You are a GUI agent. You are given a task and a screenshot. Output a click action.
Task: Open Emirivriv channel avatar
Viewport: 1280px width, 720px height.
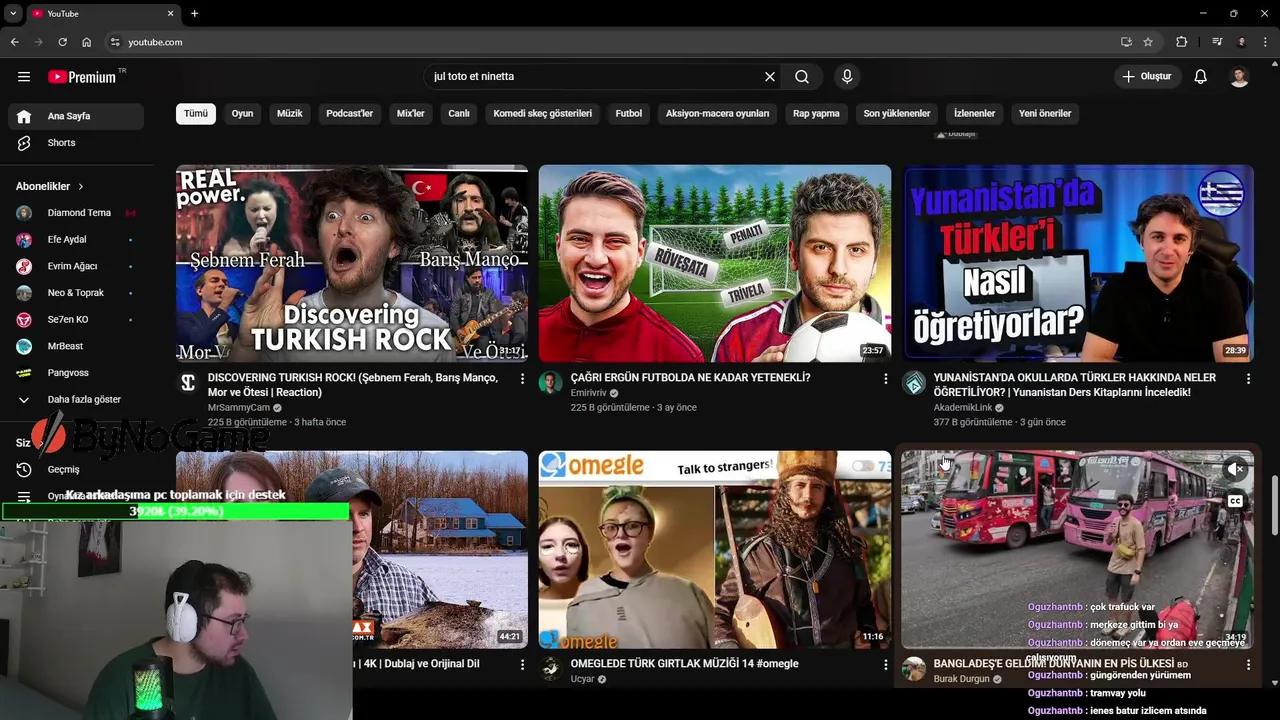click(551, 383)
